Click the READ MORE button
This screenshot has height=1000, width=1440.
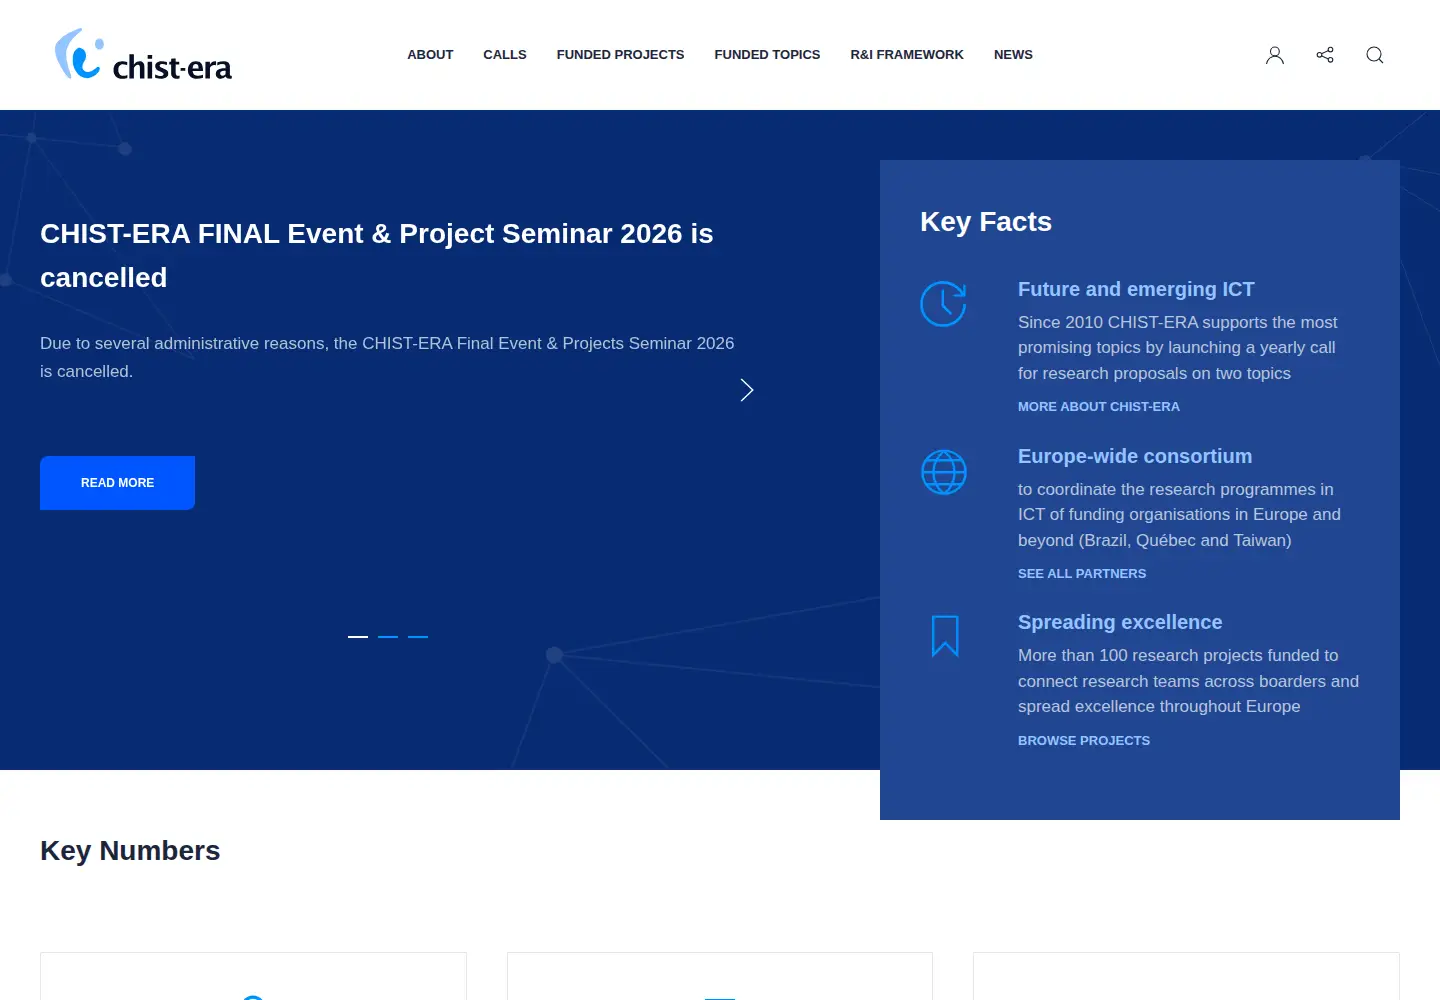(x=117, y=483)
